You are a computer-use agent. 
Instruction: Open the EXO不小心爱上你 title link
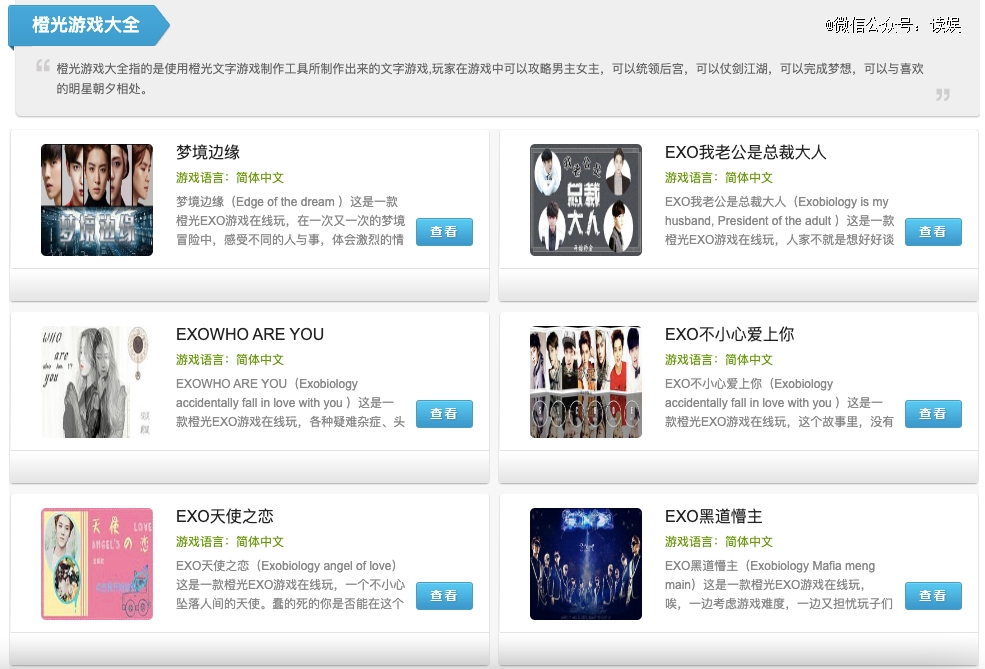(x=729, y=334)
